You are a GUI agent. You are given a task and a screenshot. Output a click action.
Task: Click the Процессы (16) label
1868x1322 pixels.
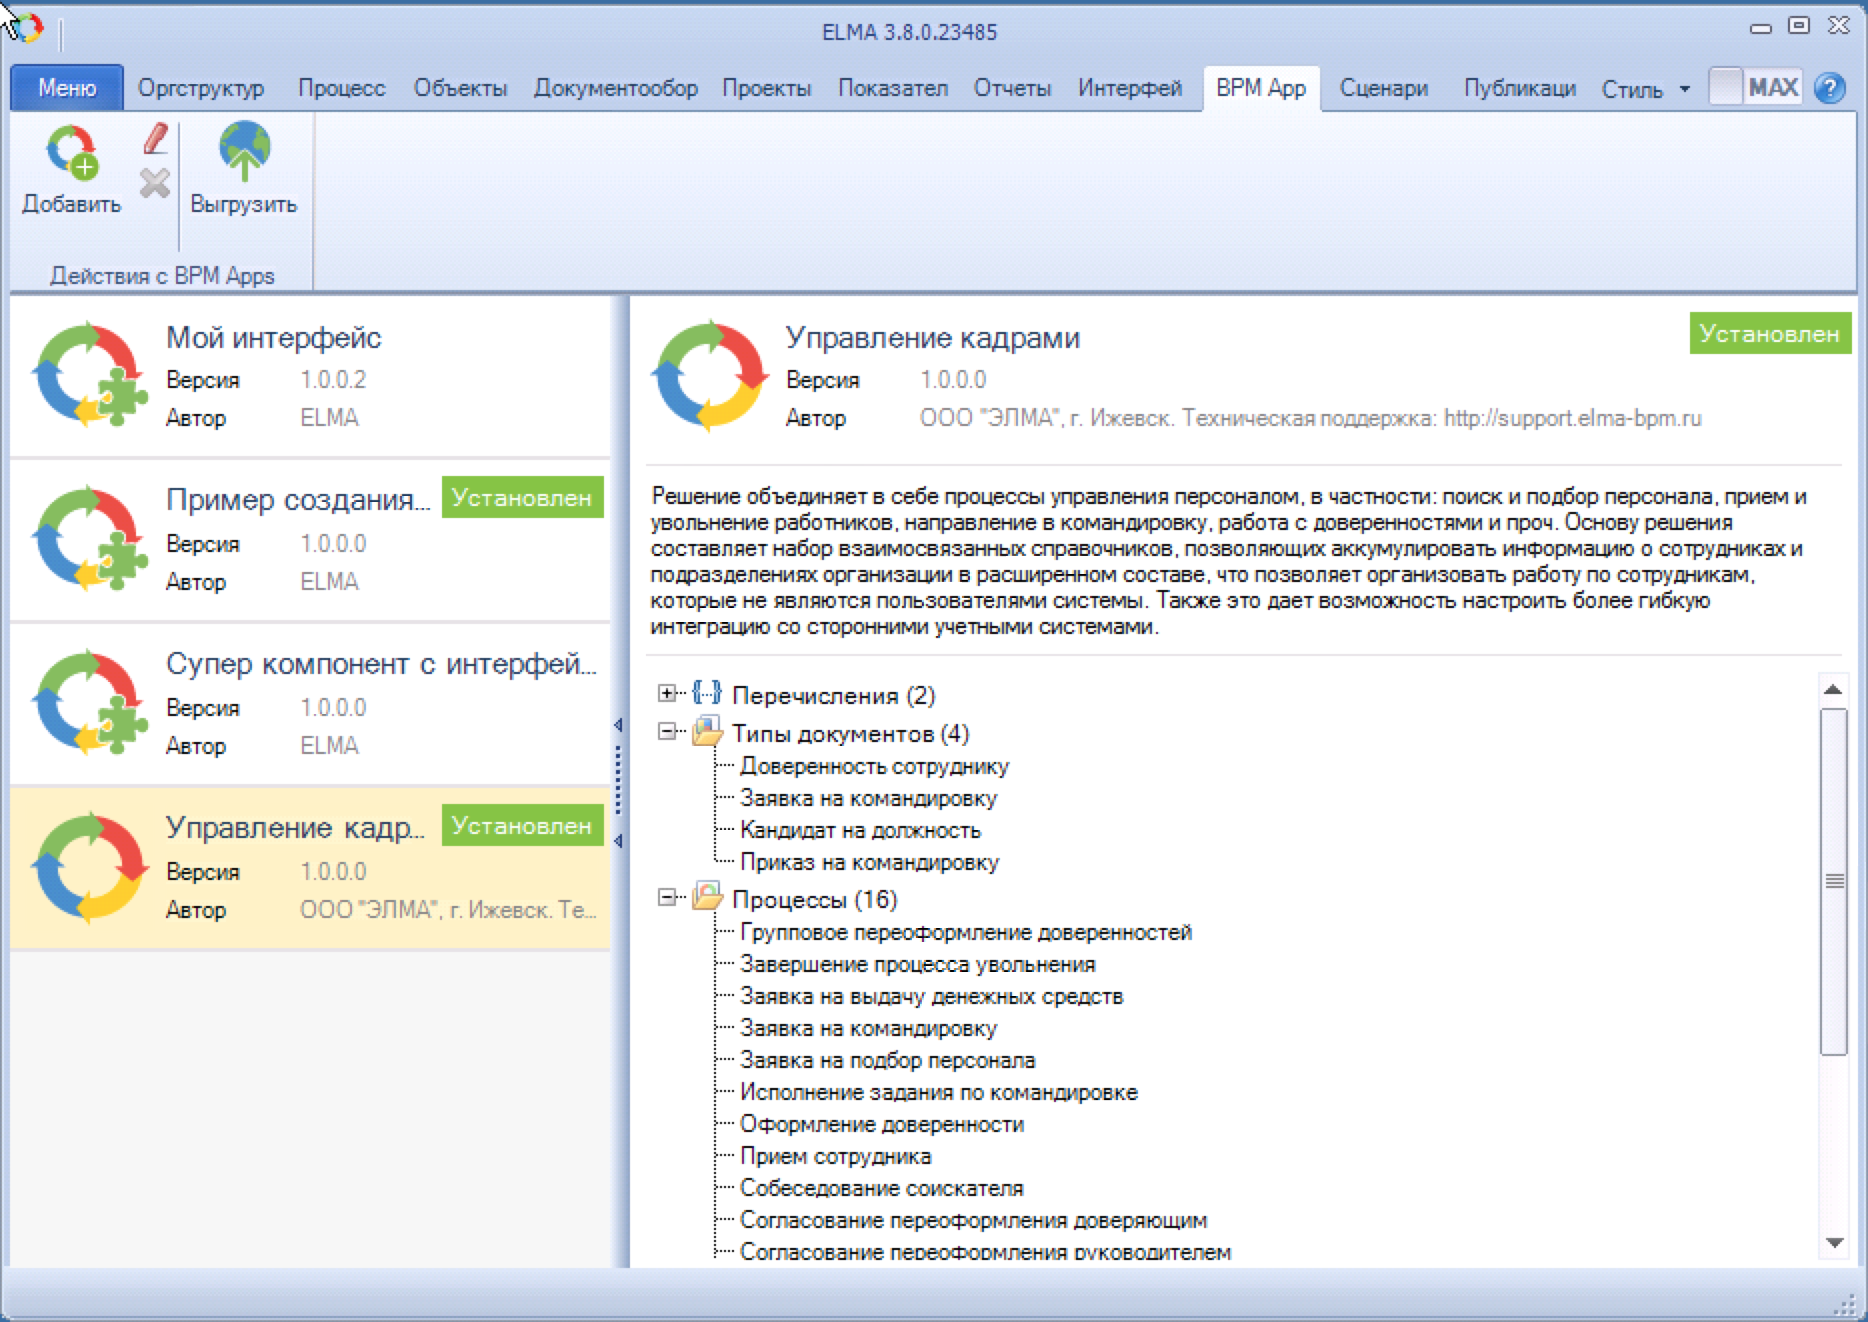pyautogui.click(x=814, y=899)
